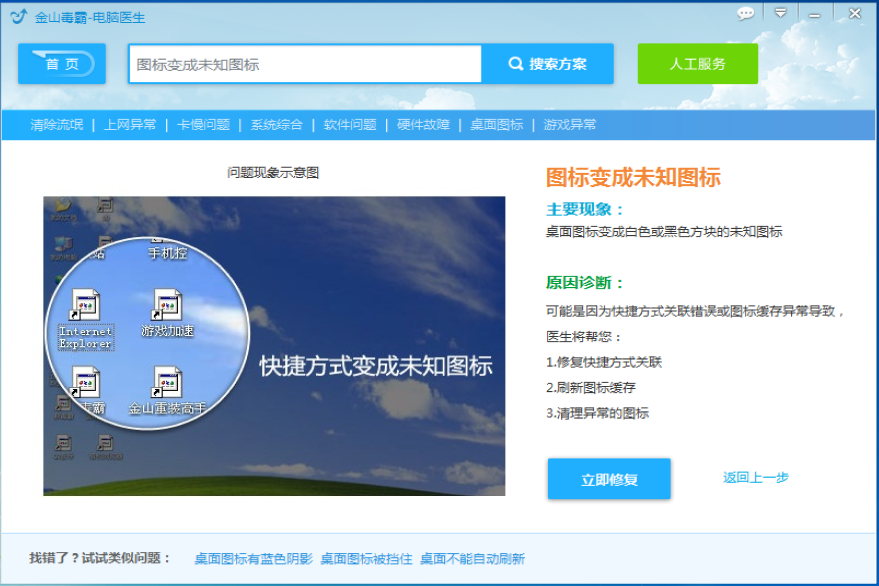Open 人工服务 manual service
Screen dimensions: 879x586
[x=697, y=64]
